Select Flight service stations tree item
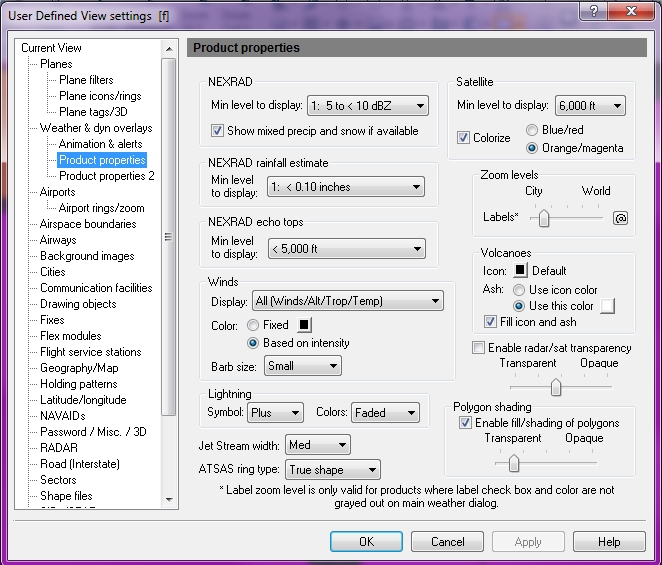662x565 pixels. coord(91,352)
